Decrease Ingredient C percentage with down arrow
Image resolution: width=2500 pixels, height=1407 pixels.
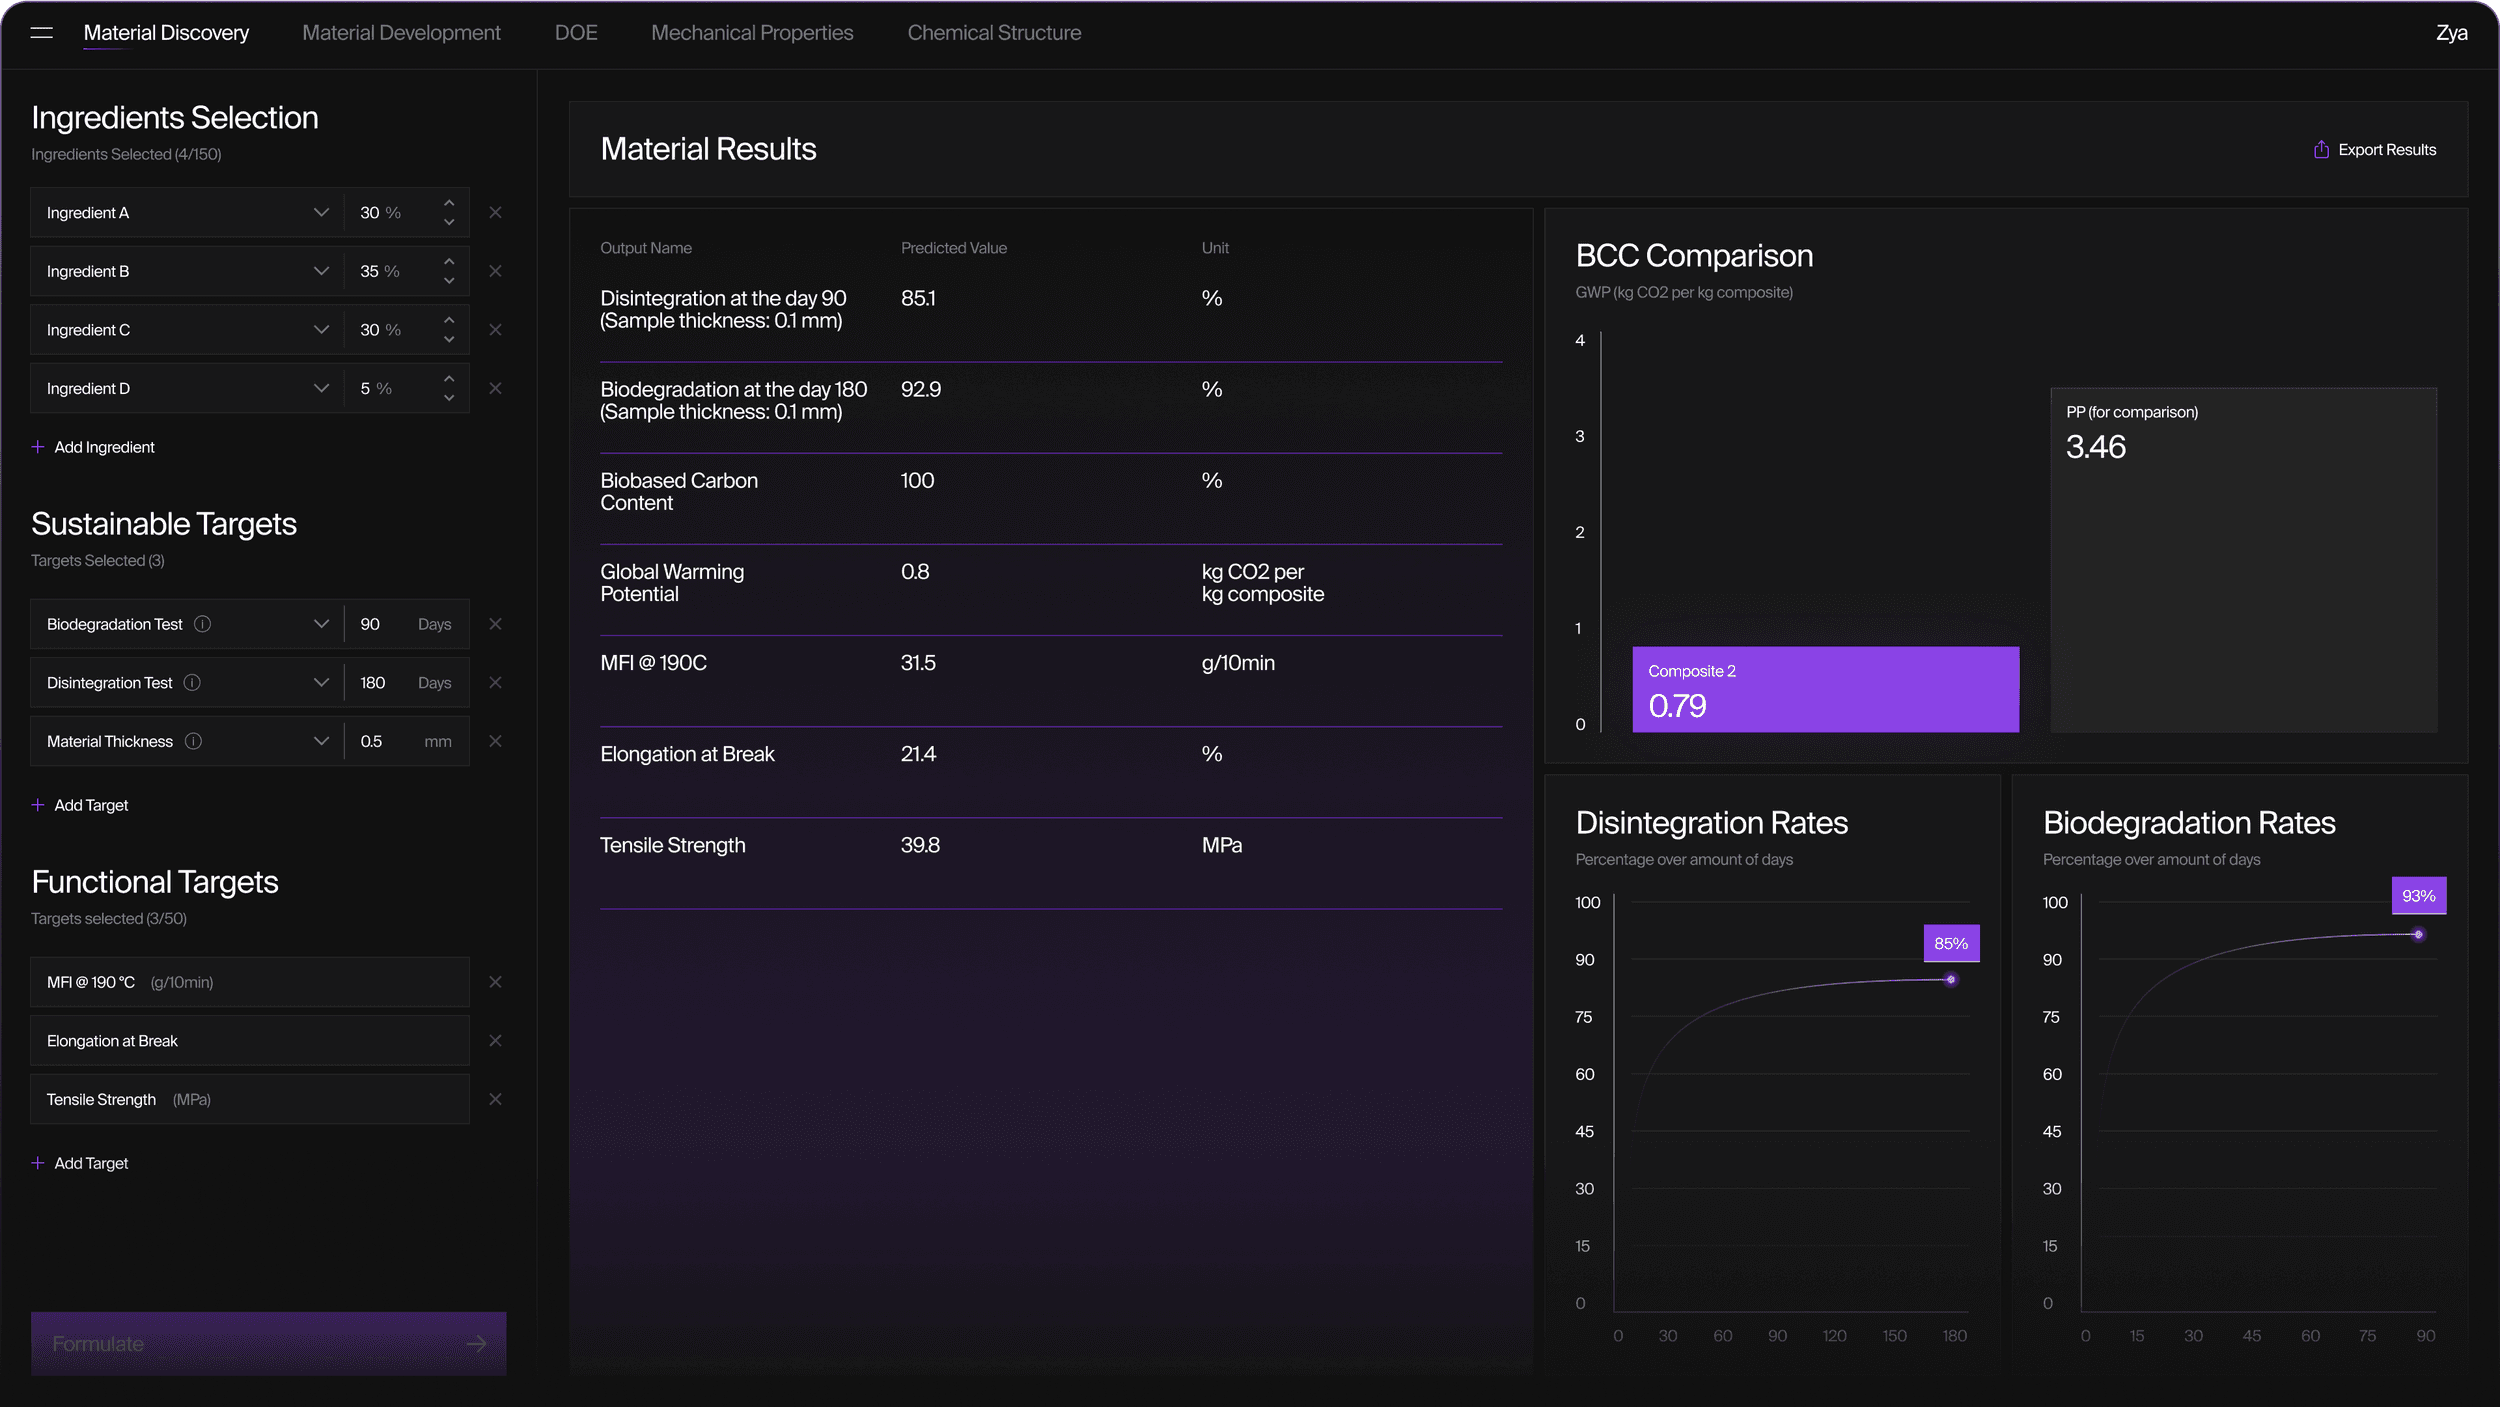click(449, 340)
